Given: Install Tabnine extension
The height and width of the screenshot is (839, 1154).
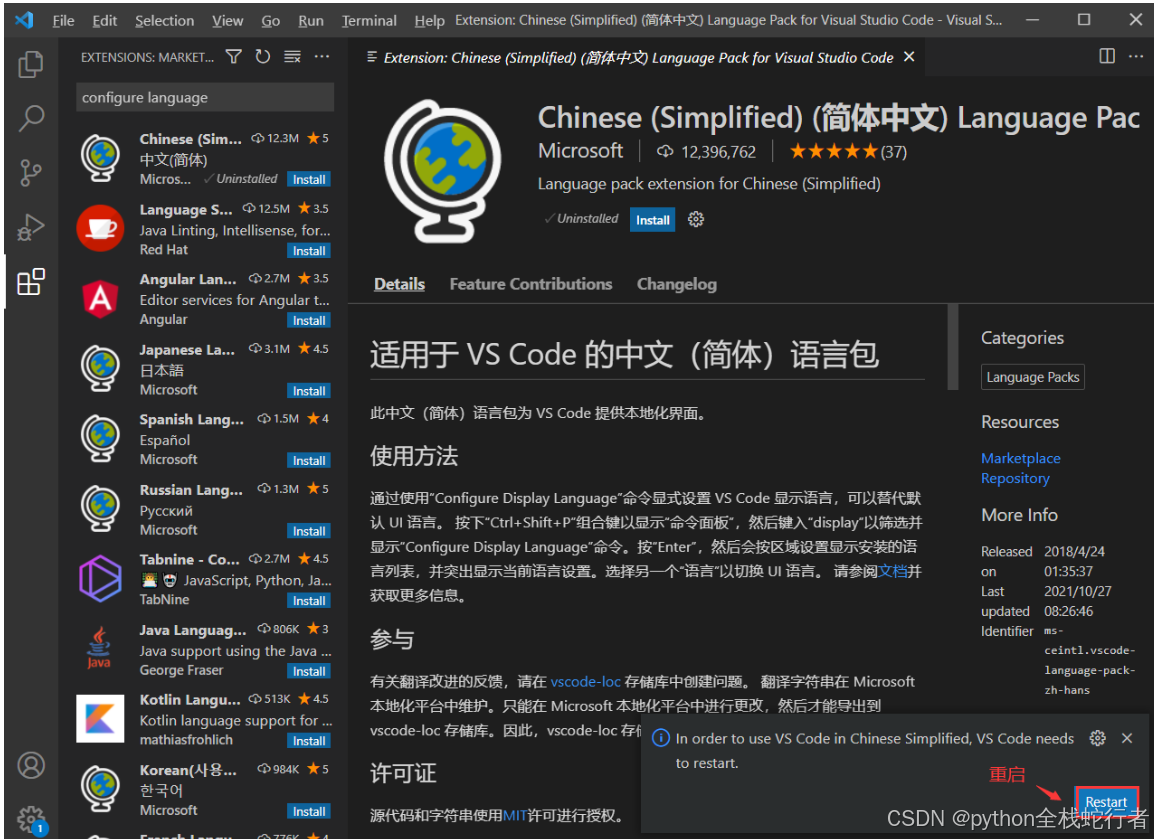Looking at the screenshot, I should [x=308, y=601].
